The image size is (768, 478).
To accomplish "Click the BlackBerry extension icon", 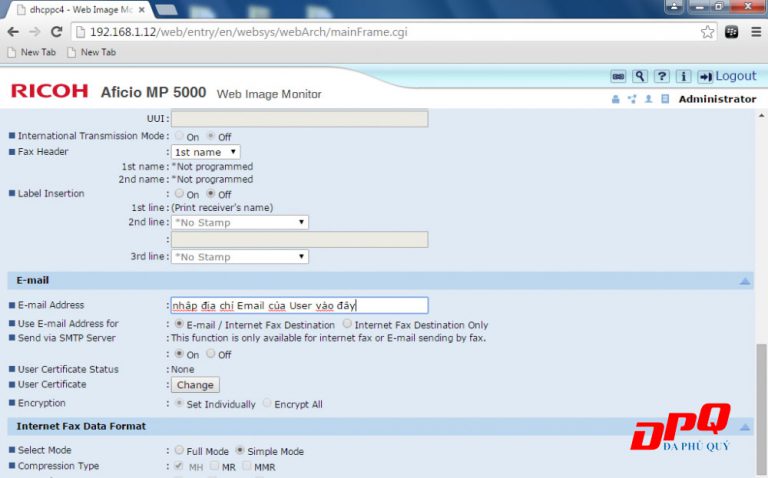I will tap(732, 32).
